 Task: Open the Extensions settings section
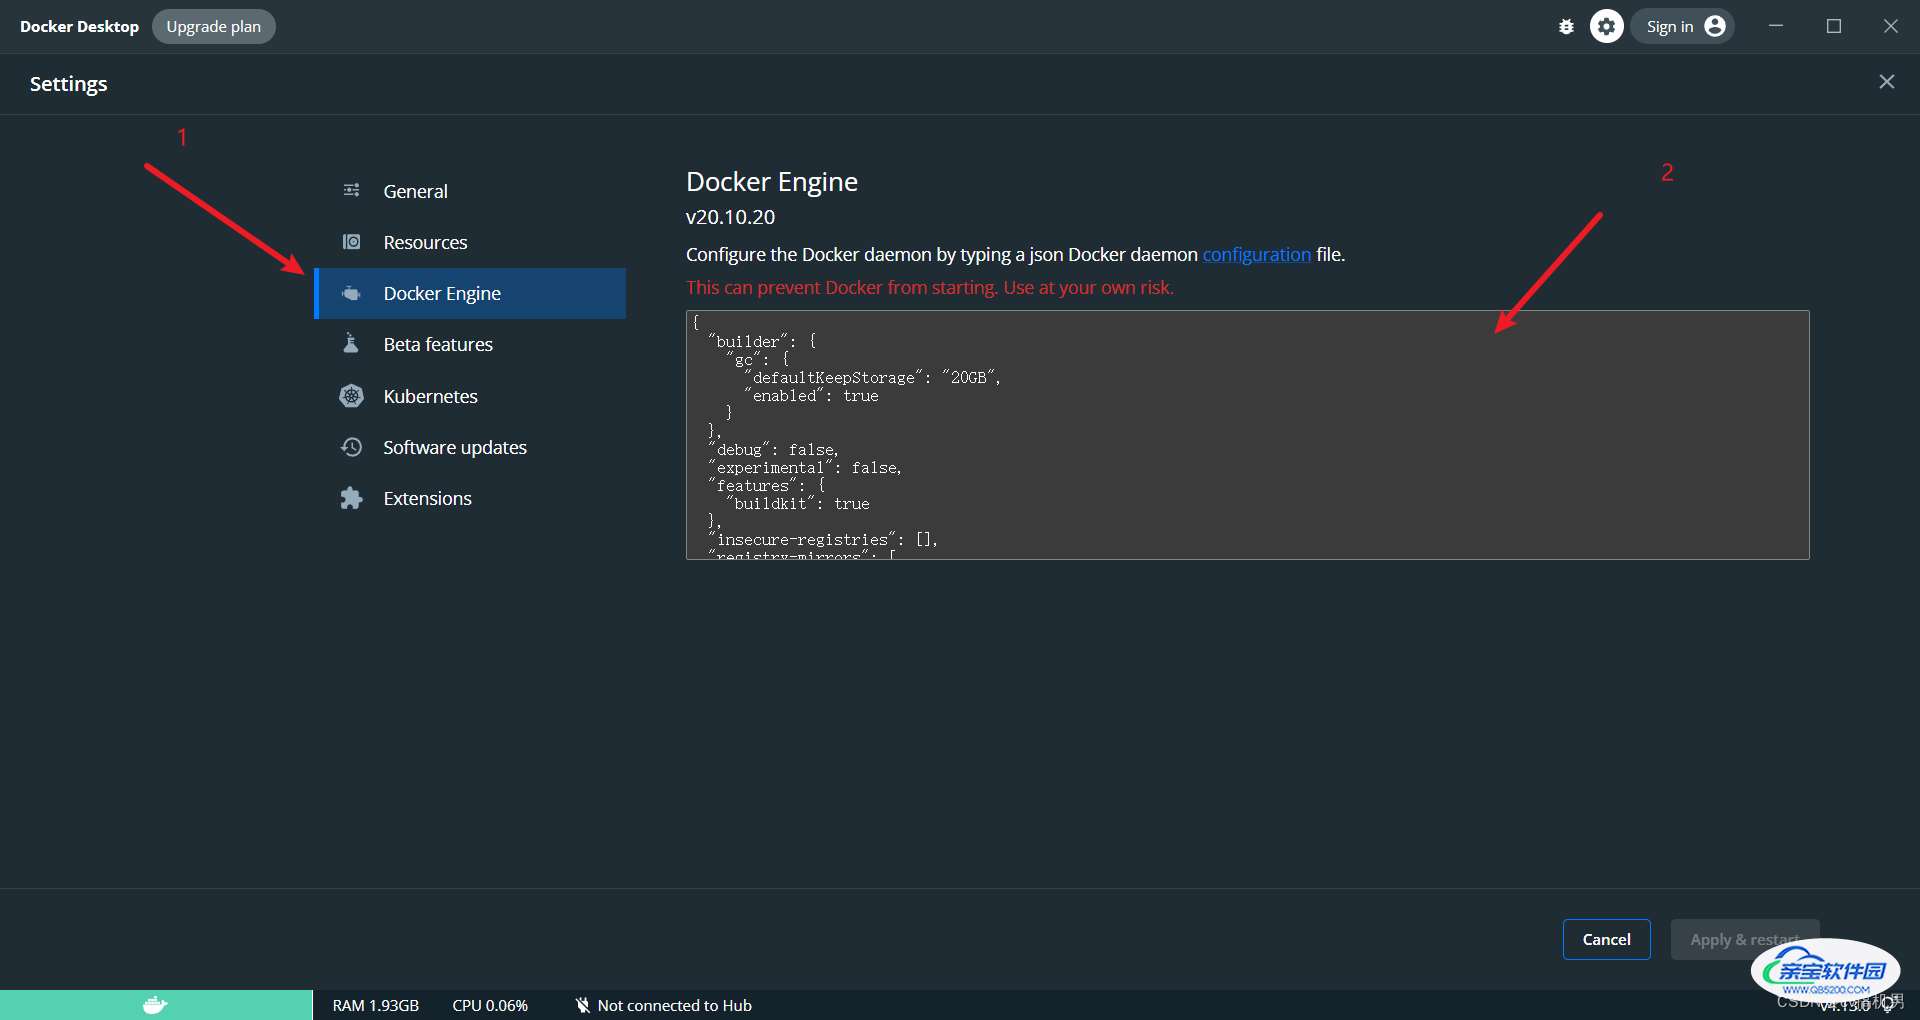[x=470, y=498]
